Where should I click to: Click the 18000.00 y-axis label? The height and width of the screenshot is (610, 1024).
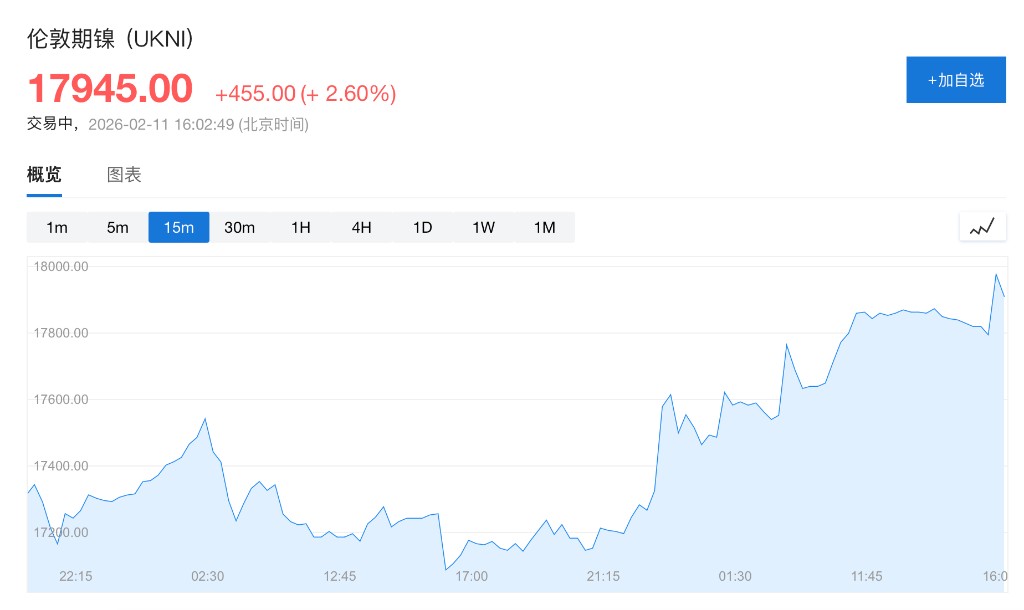tap(62, 267)
